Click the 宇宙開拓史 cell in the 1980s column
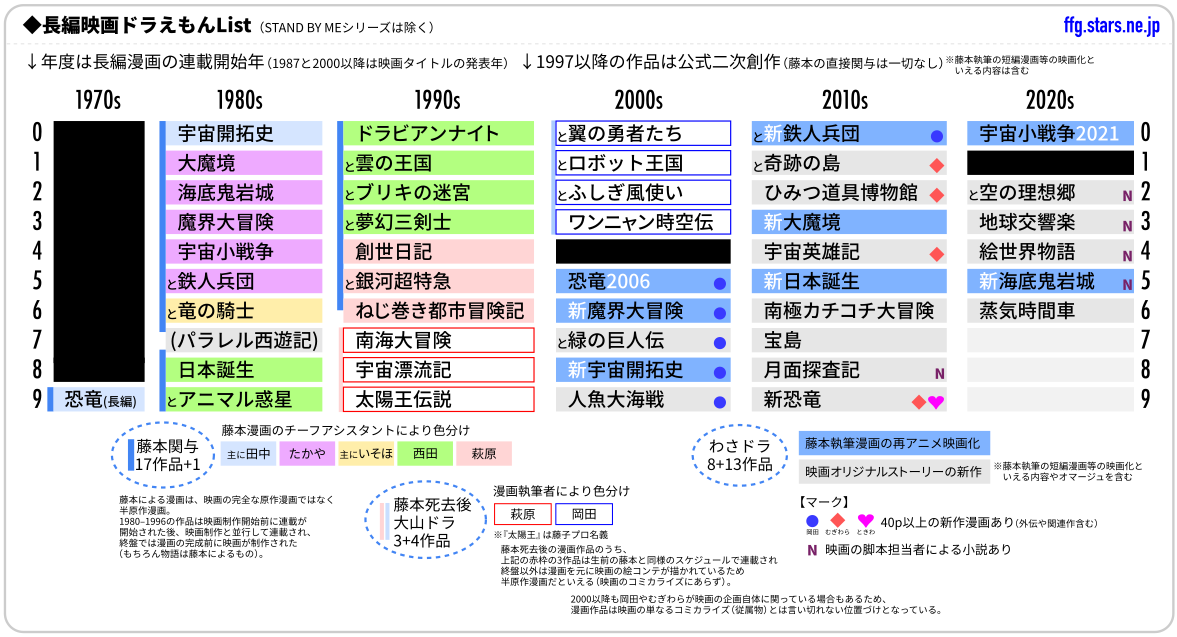This screenshot has width=1177, height=637. [244, 134]
